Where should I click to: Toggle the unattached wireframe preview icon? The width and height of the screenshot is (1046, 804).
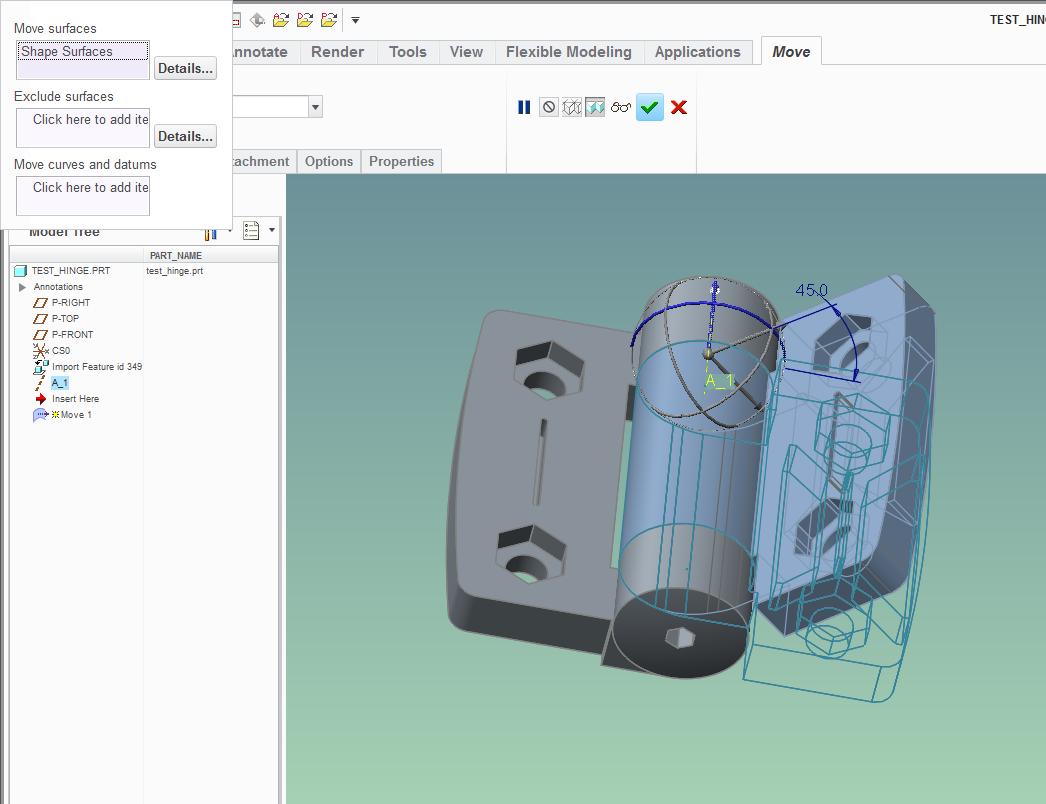[572, 107]
